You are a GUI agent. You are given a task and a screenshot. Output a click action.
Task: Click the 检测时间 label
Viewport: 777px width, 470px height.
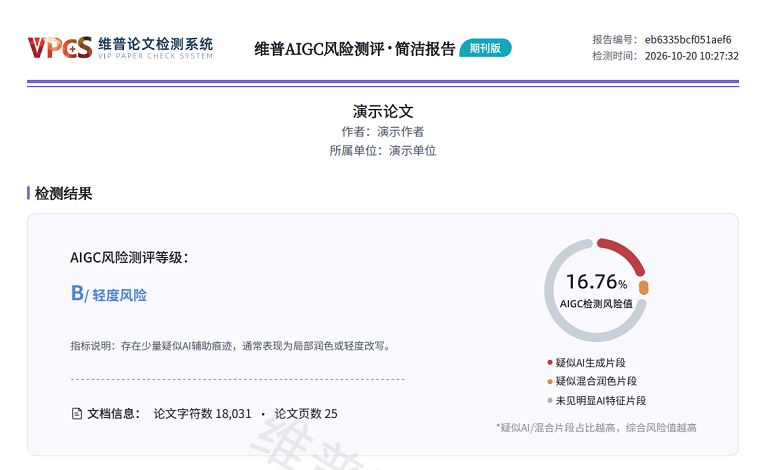tap(614, 56)
